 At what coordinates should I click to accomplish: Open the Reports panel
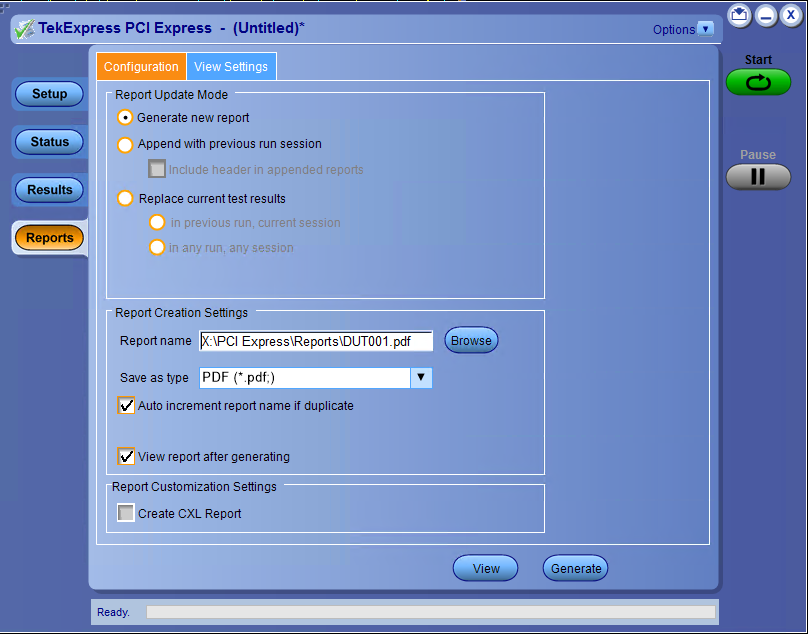point(49,238)
